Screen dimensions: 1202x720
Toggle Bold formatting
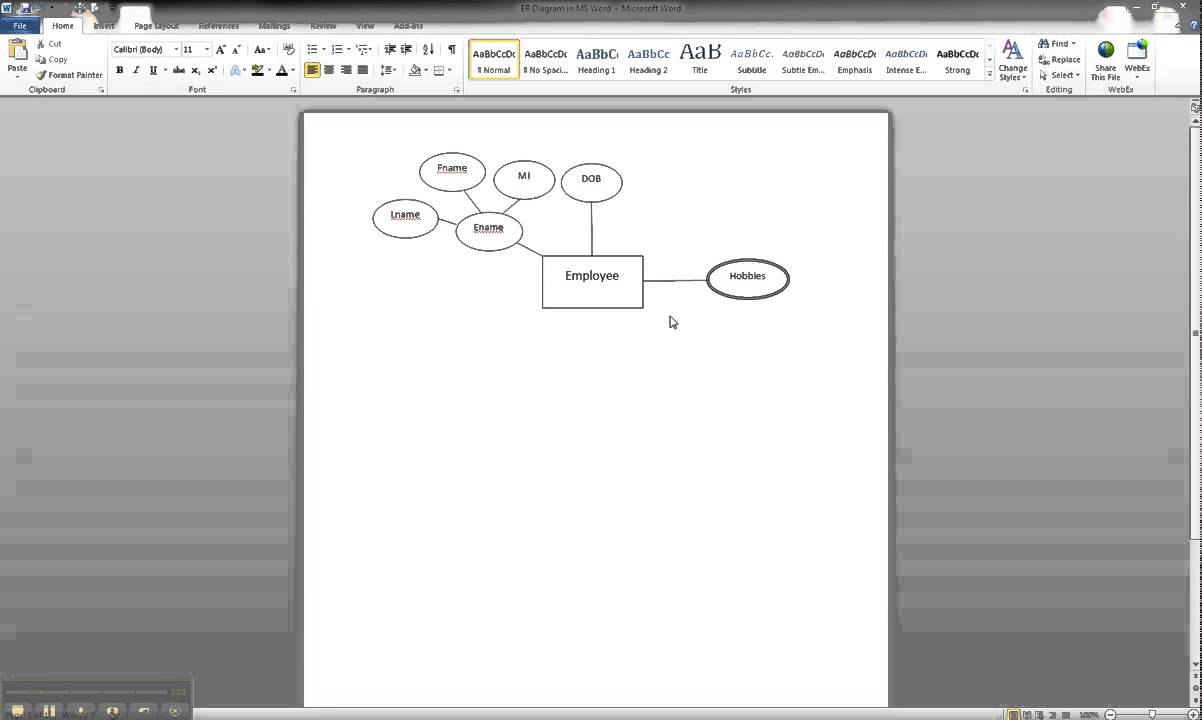pyautogui.click(x=120, y=70)
